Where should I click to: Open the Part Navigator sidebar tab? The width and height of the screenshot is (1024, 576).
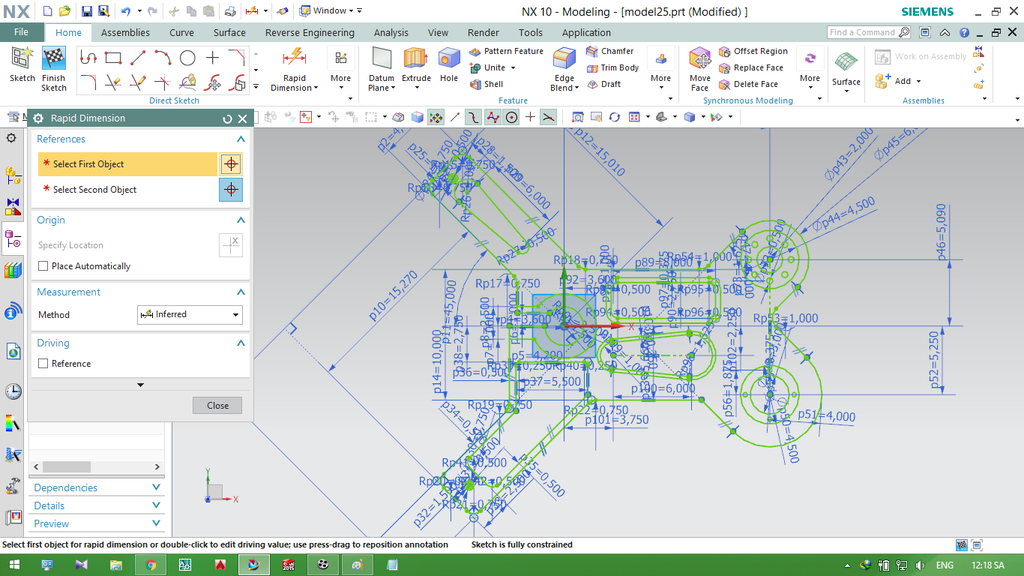tap(12, 239)
